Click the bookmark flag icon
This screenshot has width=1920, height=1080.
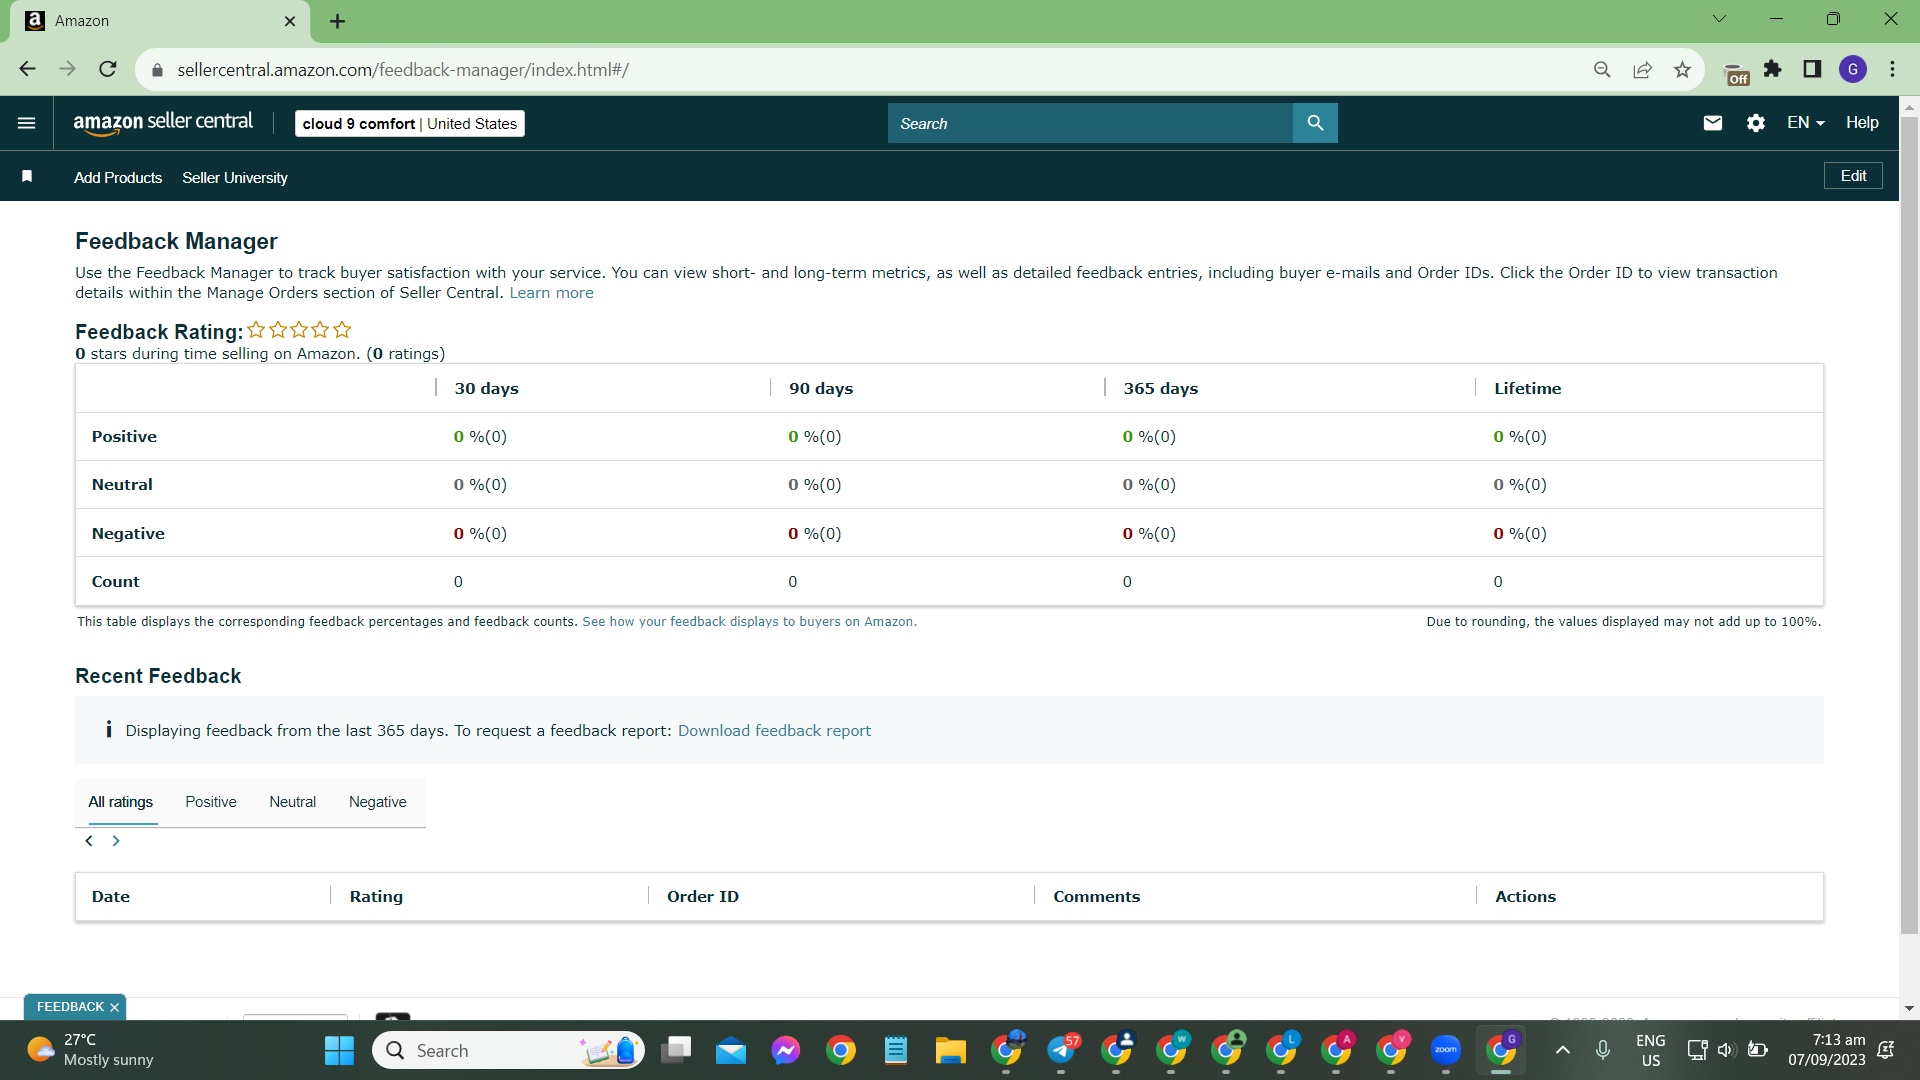pos(27,176)
